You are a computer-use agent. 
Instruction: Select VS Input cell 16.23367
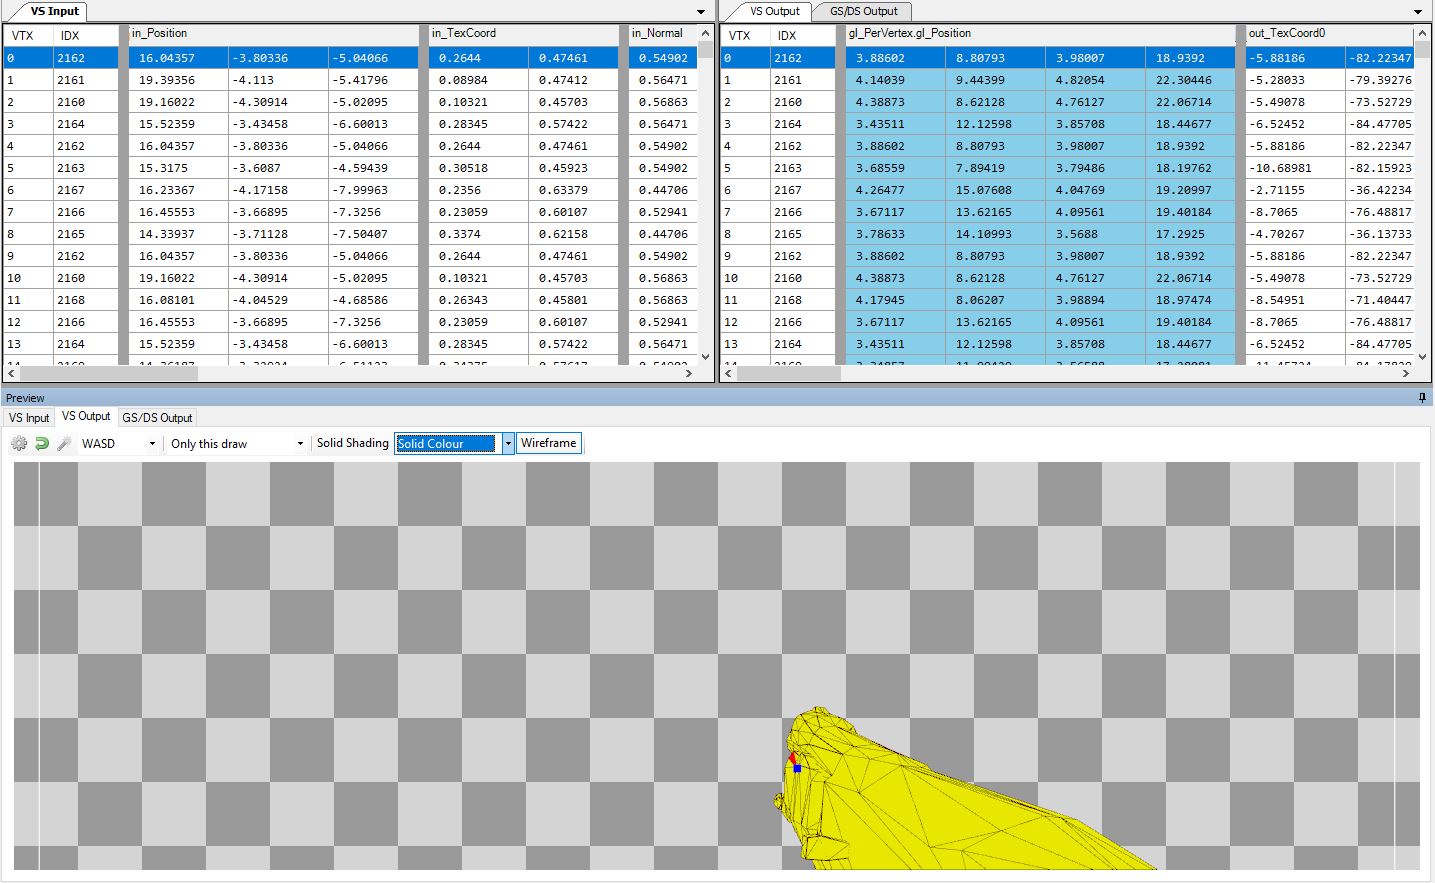coord(178,190)
